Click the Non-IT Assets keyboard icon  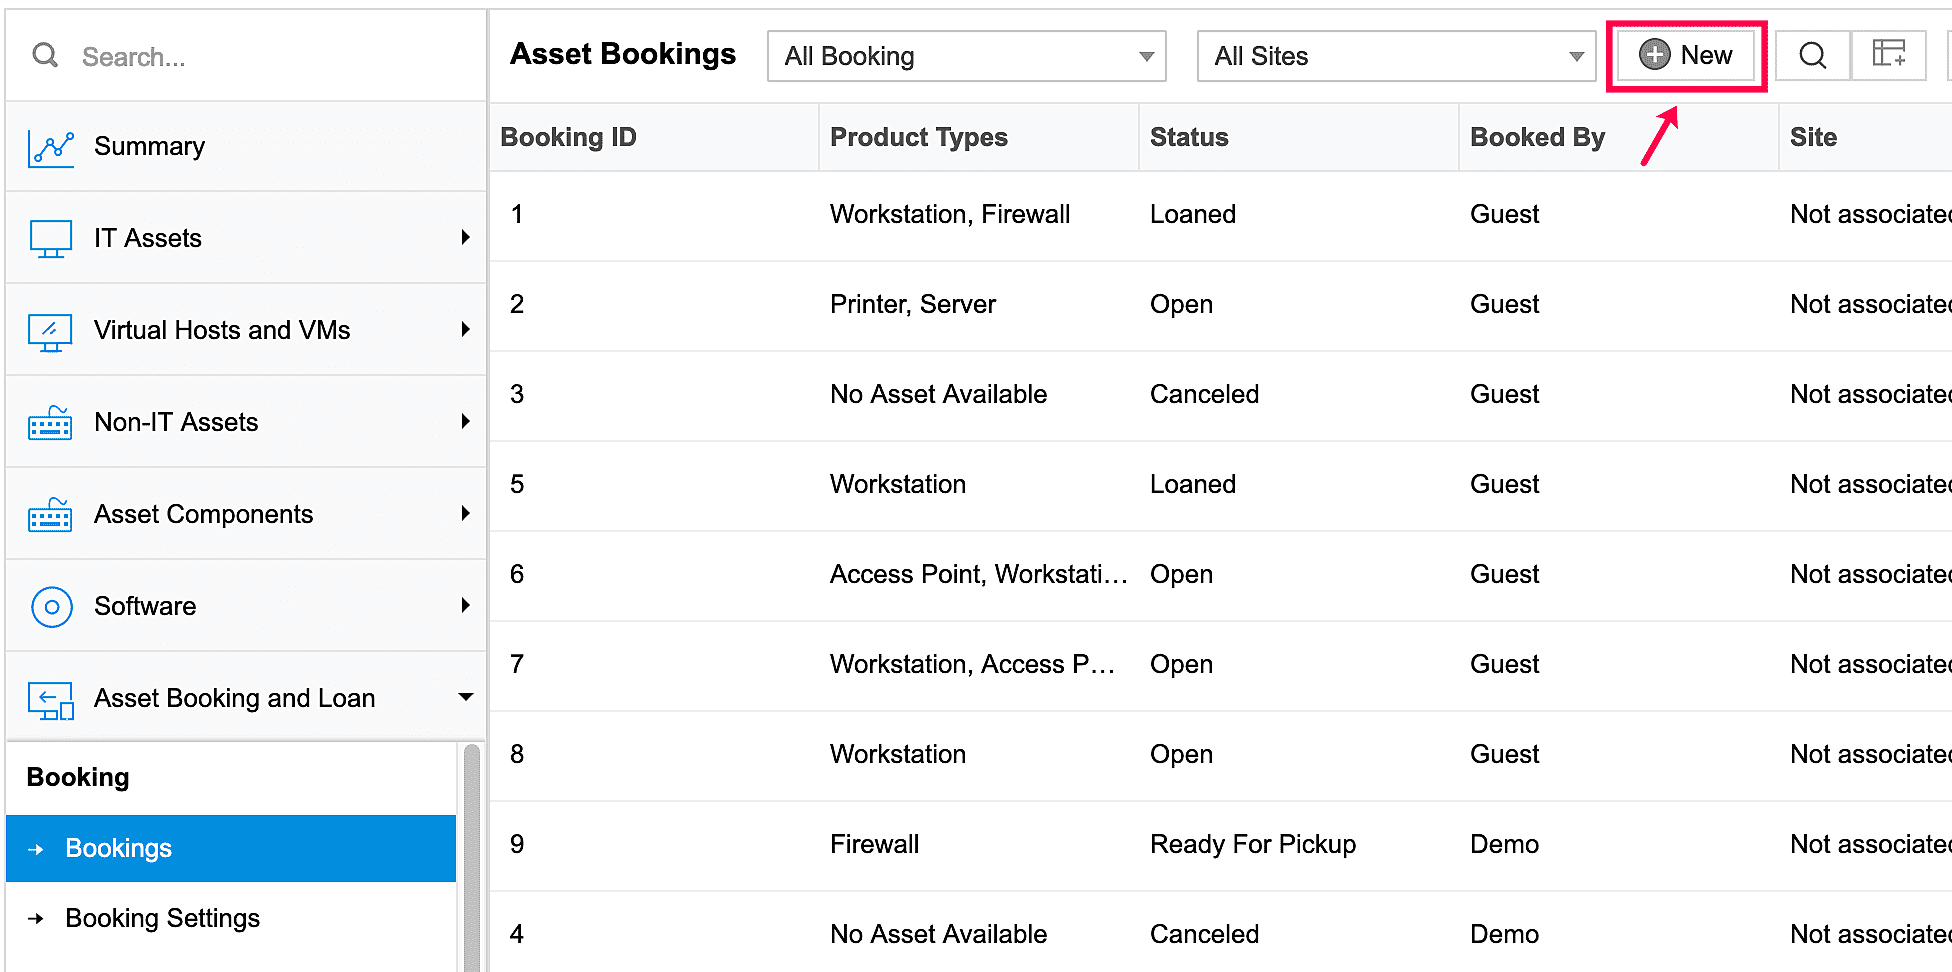tap(51, 423)
